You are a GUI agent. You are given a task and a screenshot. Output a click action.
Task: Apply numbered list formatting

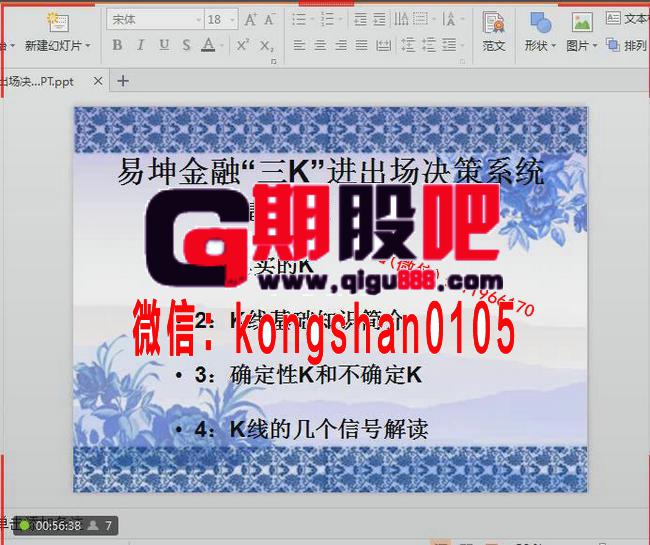click(x=327, y=19)
